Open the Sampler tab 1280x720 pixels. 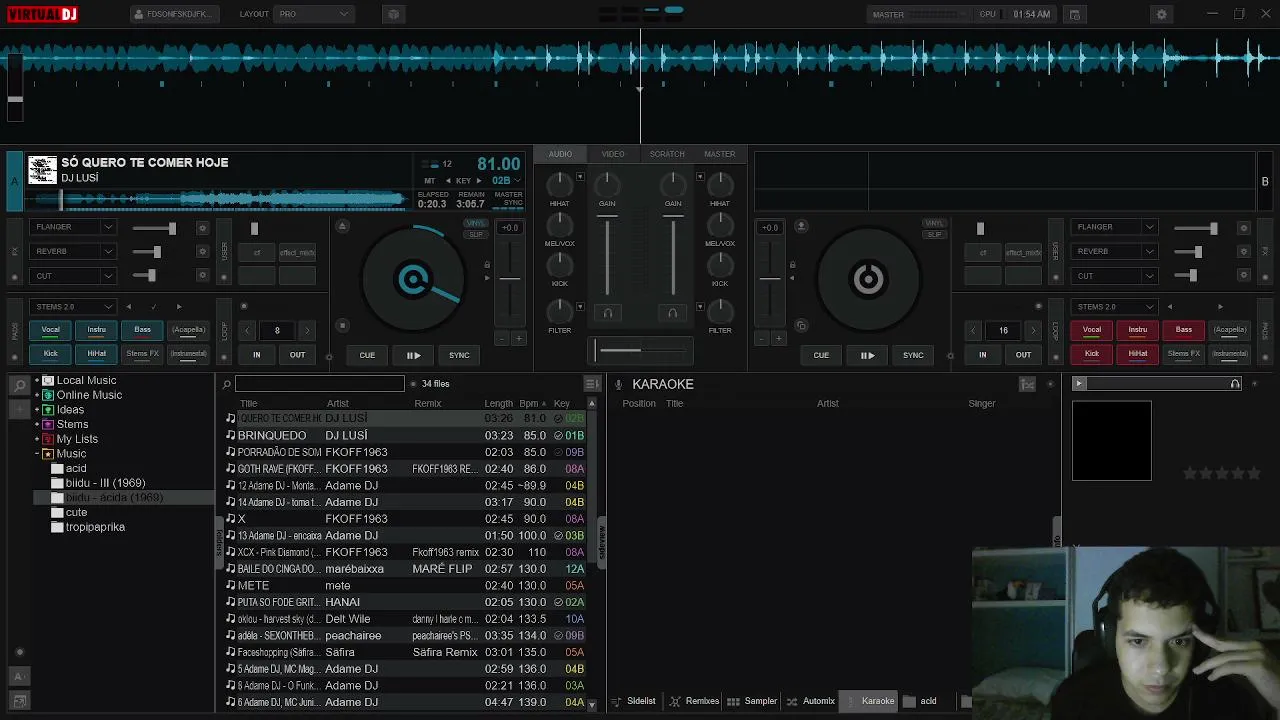752,701
